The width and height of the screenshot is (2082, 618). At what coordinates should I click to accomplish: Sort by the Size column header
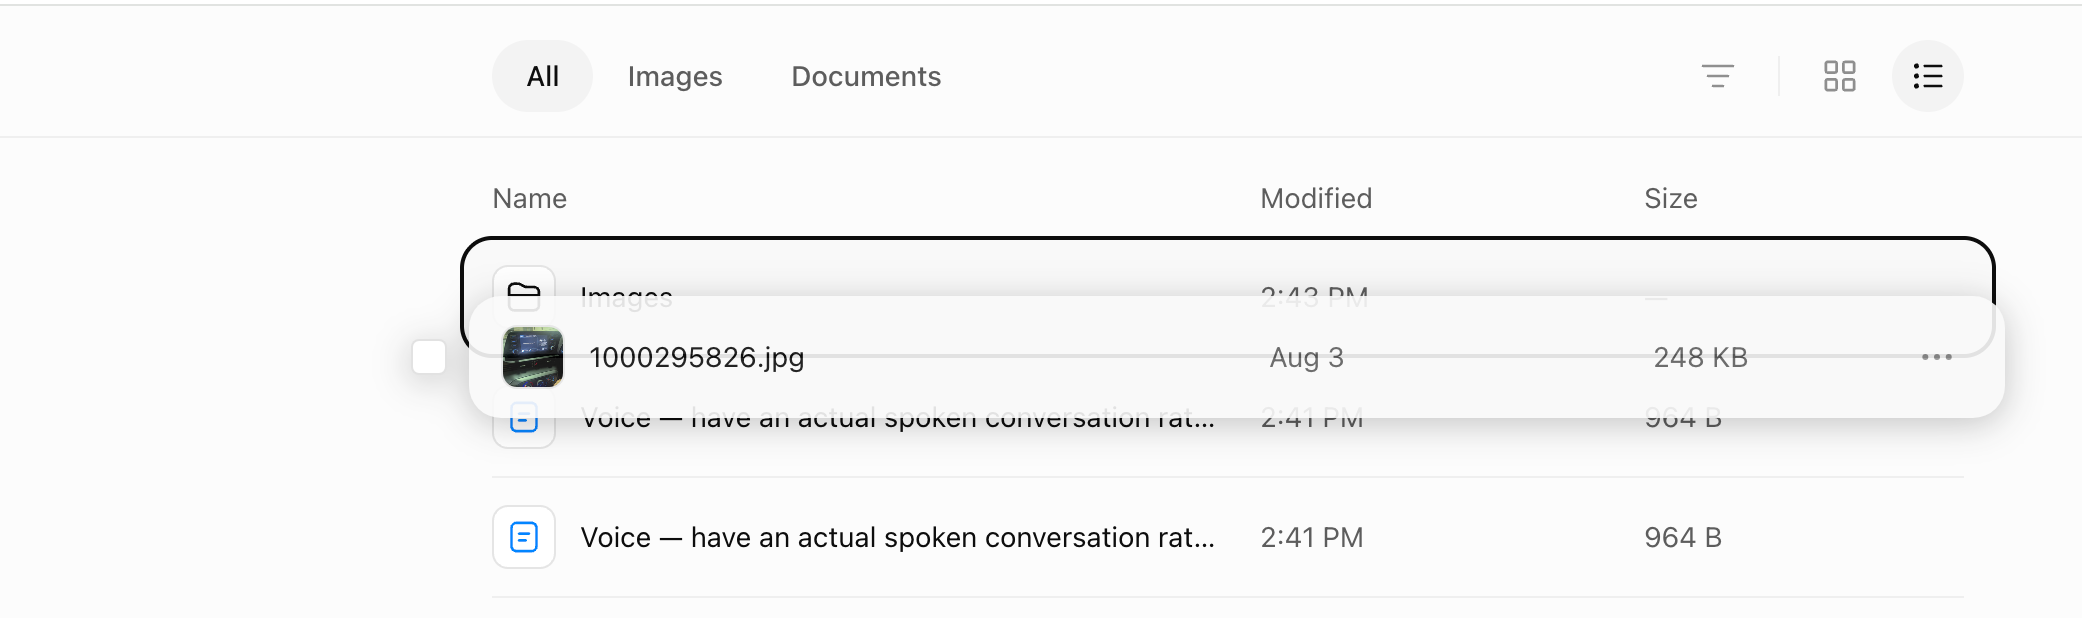(x=1671, y=198)
